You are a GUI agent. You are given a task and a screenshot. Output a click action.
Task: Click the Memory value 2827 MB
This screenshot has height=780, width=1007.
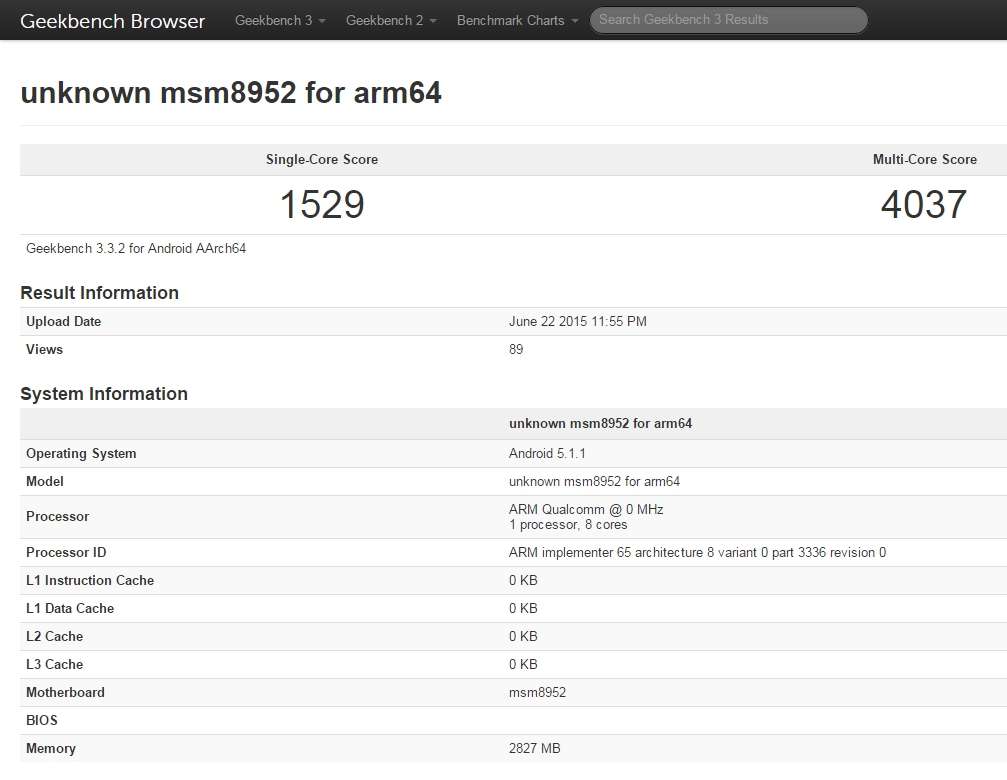pos(534,749)
